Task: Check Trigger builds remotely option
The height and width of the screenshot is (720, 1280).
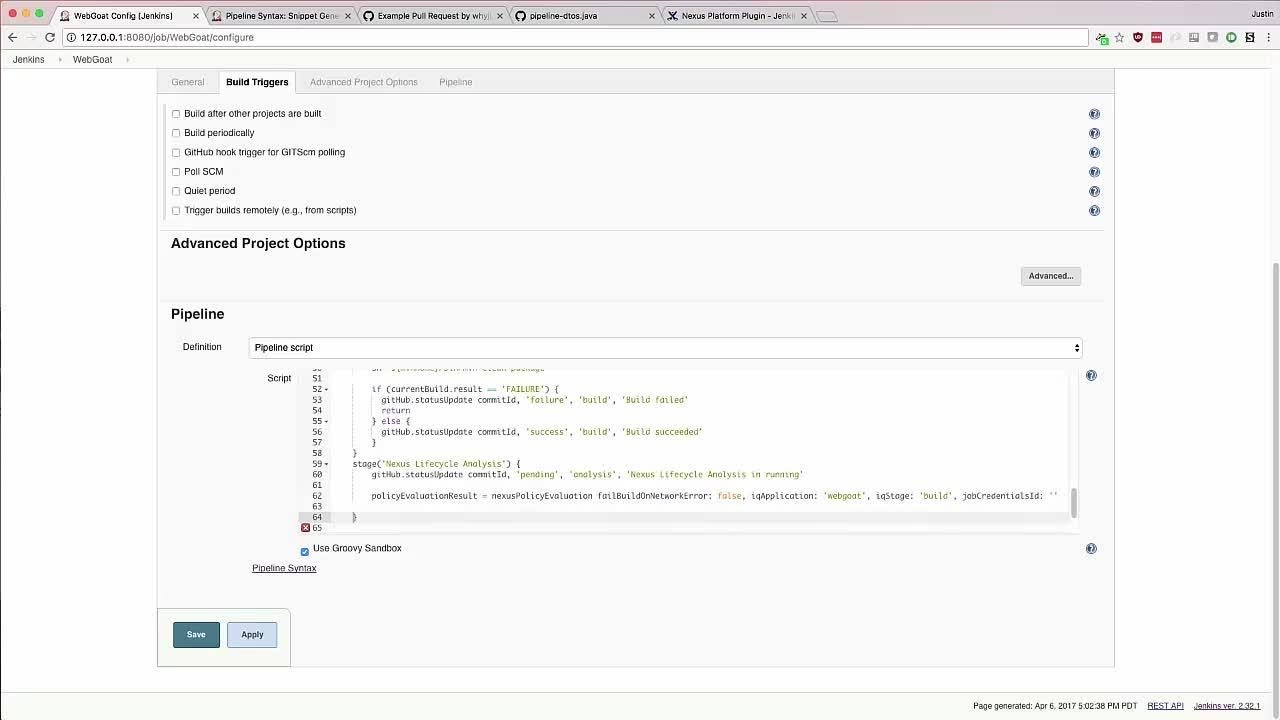Action: [176, 211]
